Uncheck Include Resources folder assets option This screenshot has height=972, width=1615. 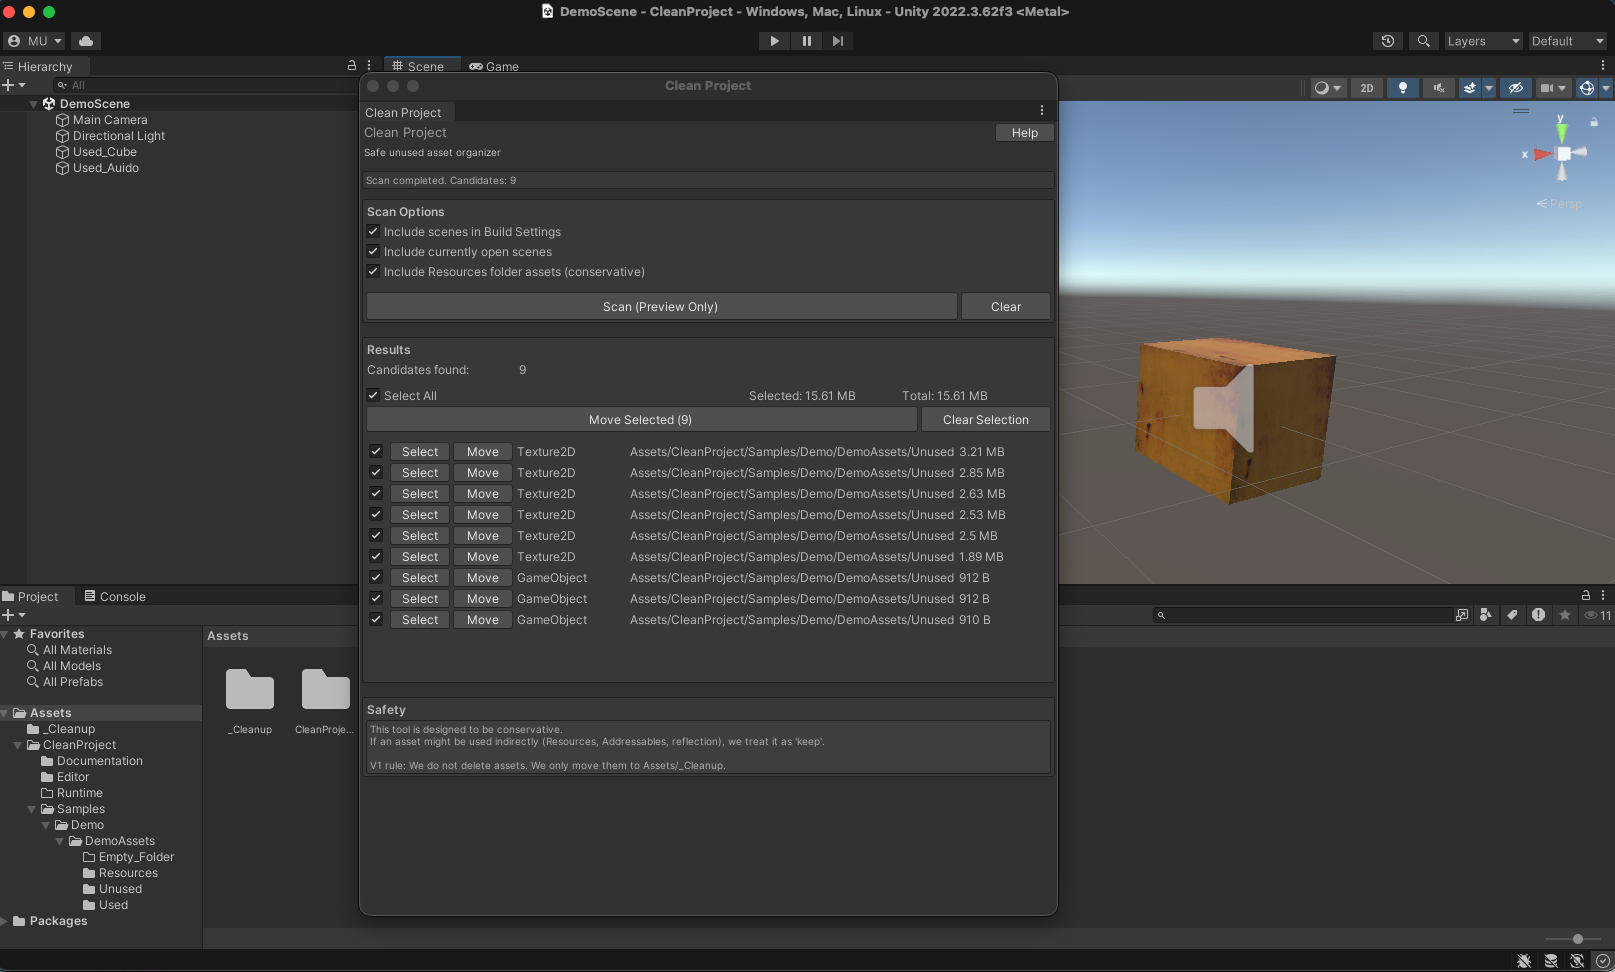[x=373, y=271]
